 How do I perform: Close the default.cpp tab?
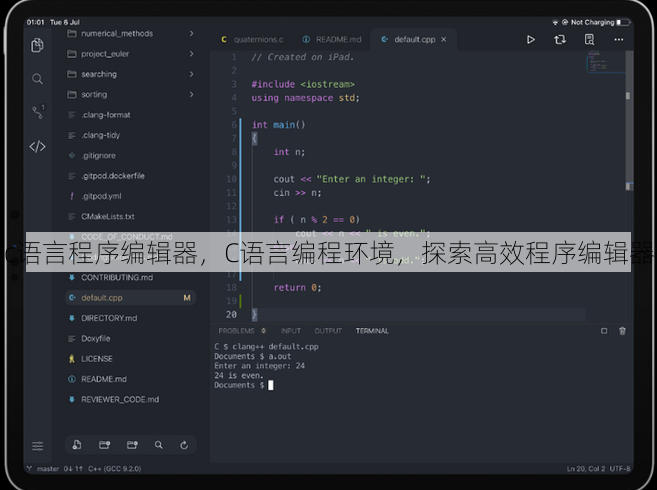pos(444,39)
